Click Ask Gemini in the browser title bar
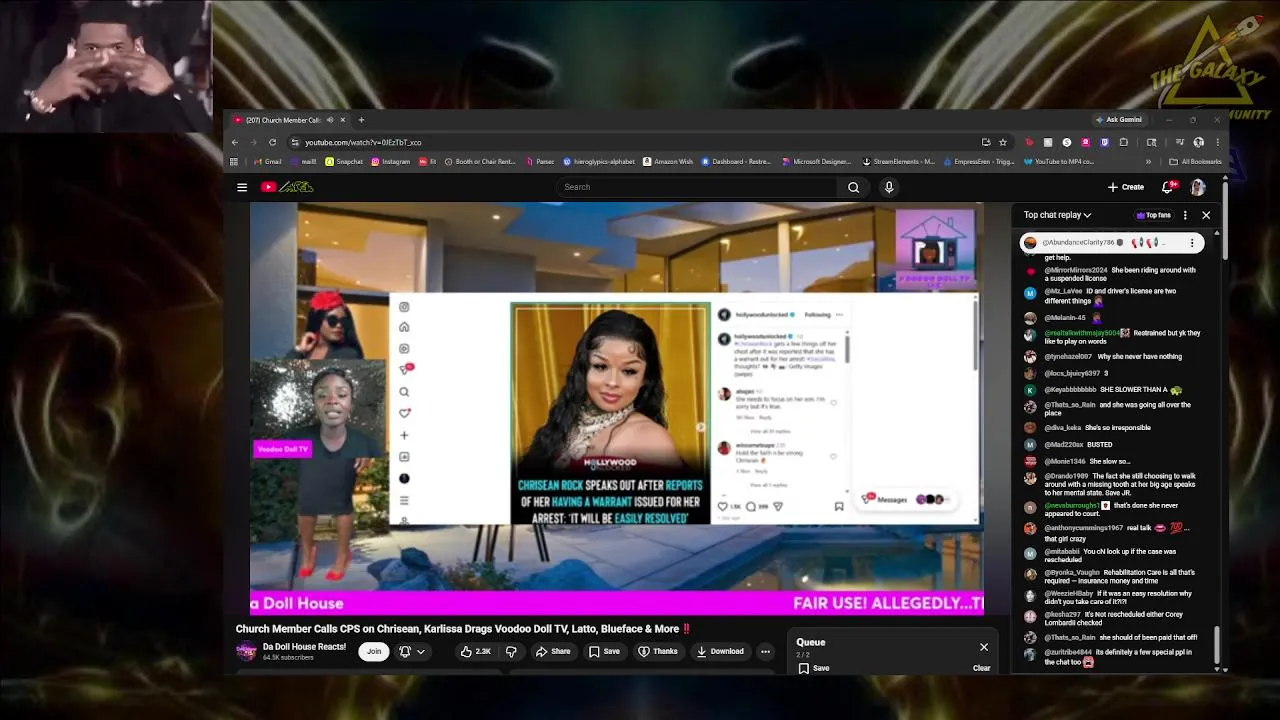 (x=1118, y=120)
